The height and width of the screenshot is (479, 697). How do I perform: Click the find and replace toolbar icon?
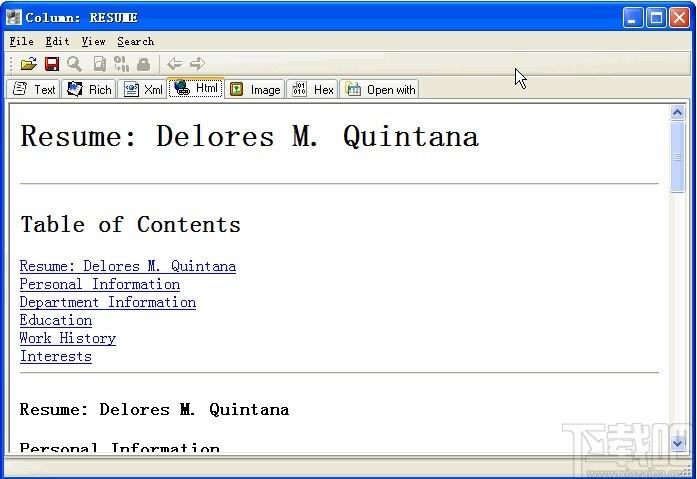[121, 64]
